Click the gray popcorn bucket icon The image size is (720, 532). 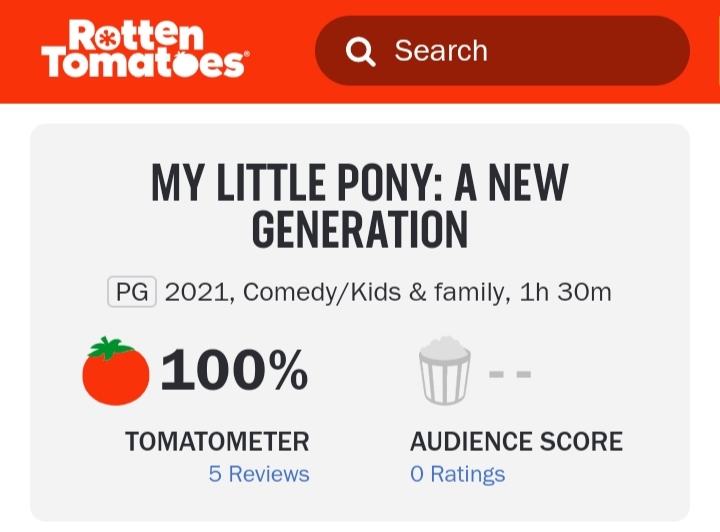(444, 371)
